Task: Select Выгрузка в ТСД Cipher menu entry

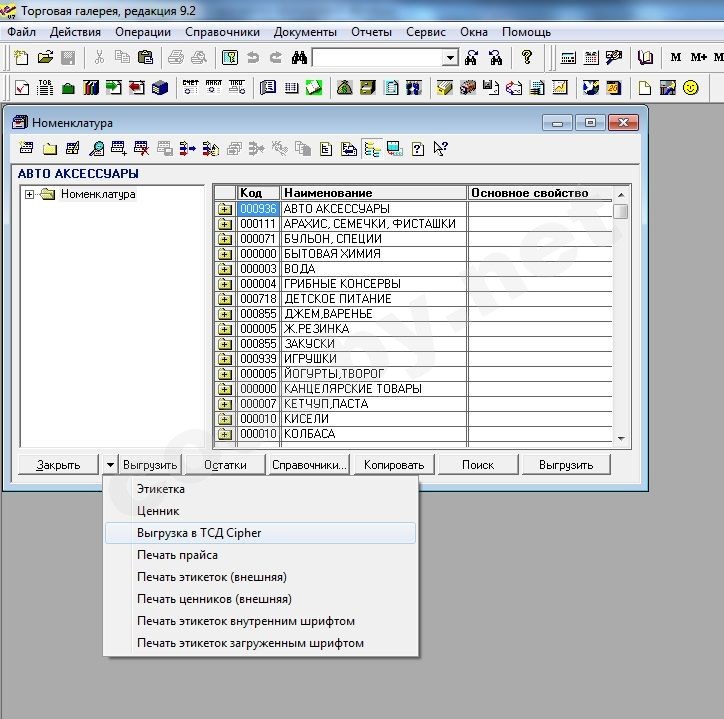Action: tap(199, 533)
